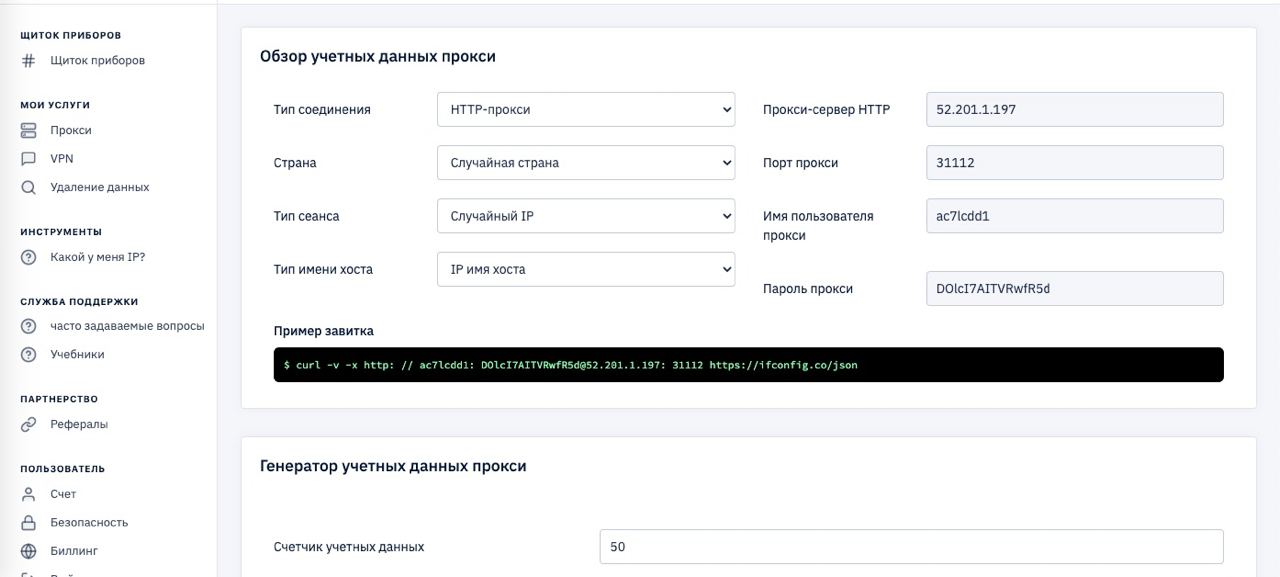1280x577 pixels.
Task: Expand the Тип имени хоста dropdown
Action: [x=585, y=269]
